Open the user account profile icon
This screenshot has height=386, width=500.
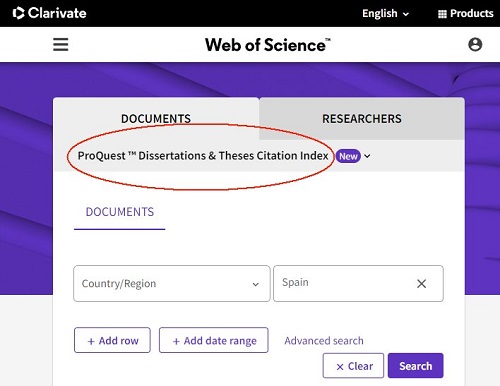(475, 44)
